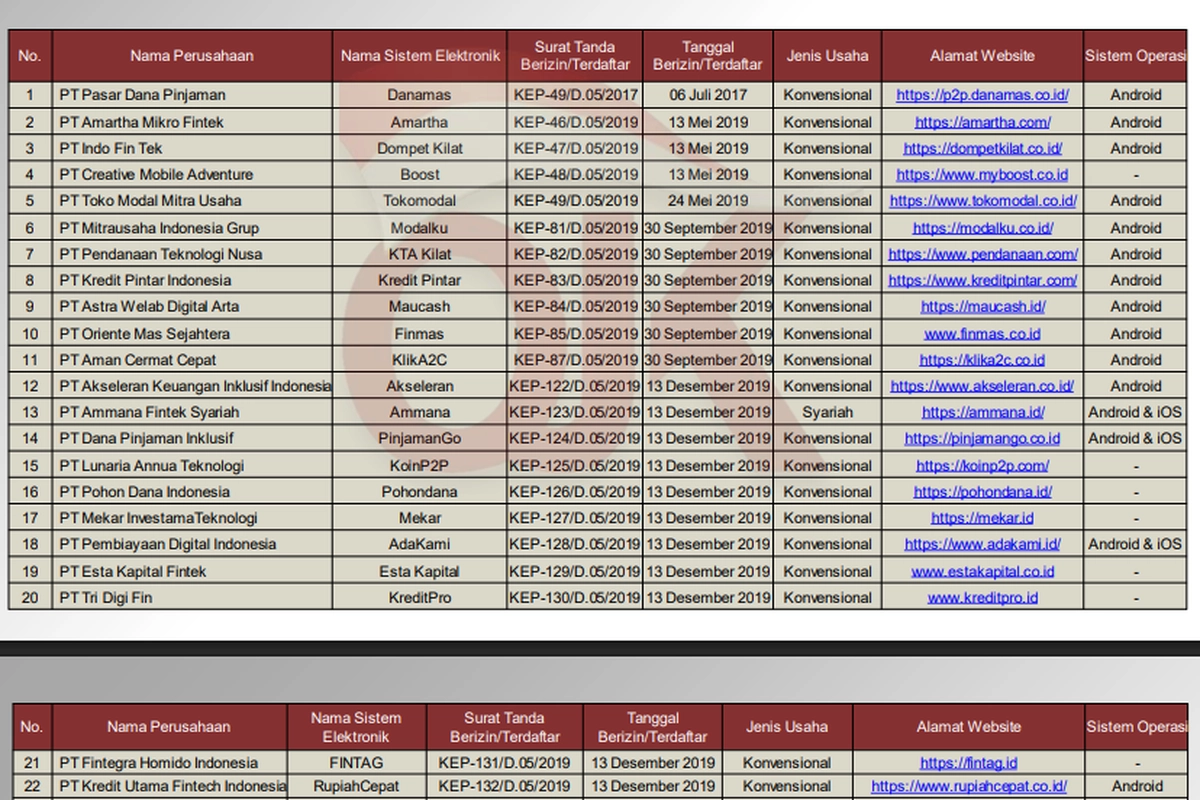Open the www.finmas.co.id link
The width and height of the screenshot is (1200, 800).
coord(982,334)
